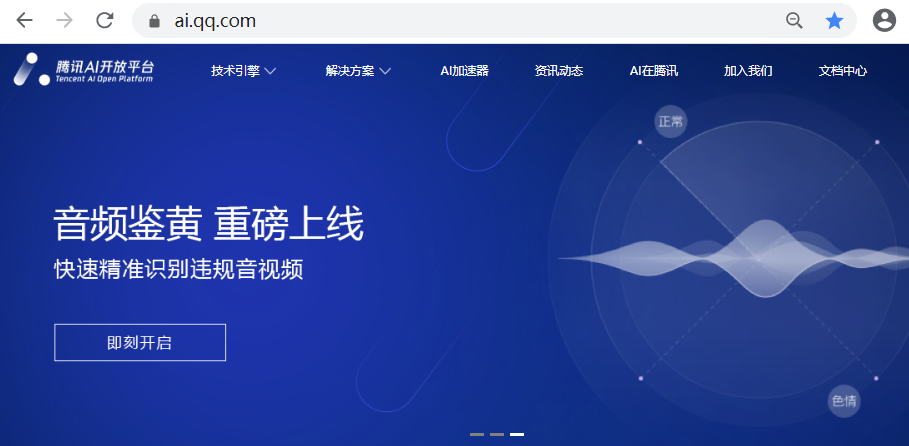Click the 即刻开启 button

(140, 343)
